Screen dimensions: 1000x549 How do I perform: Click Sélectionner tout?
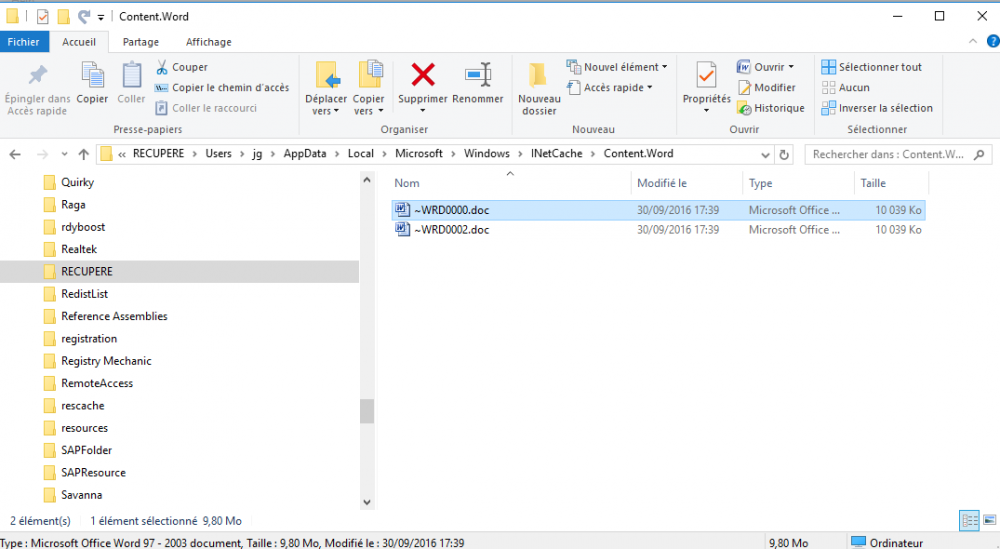(871, 67)
